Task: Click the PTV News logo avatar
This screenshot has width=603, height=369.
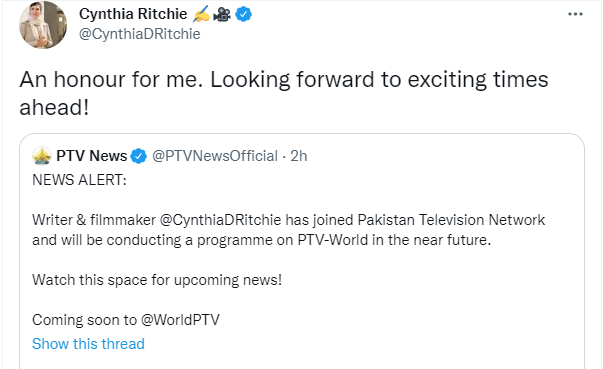Action: coord(42,156)
